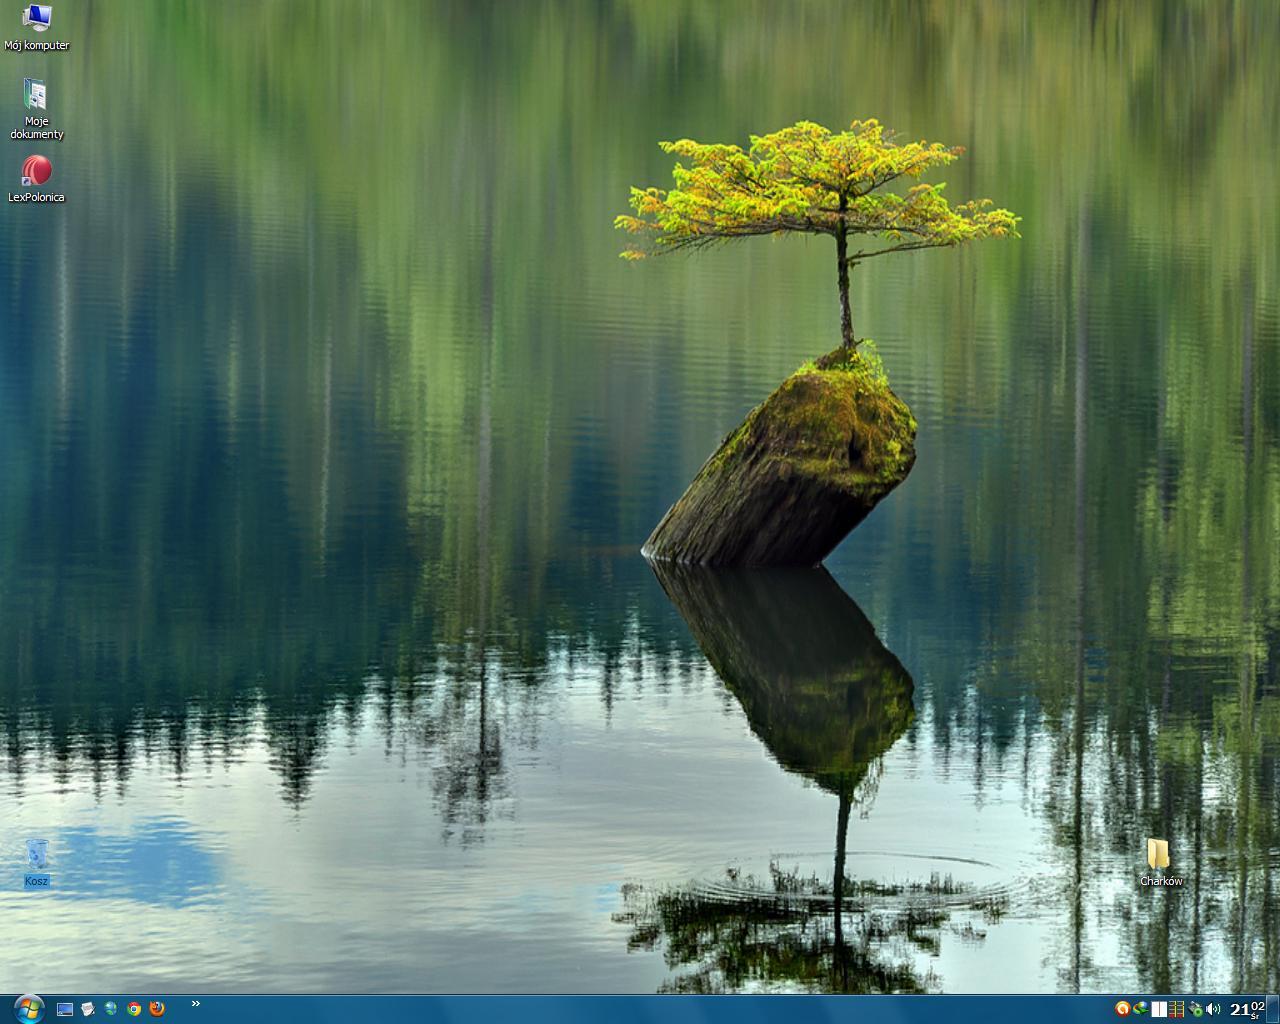Click the white bars monitor tray icon
The width and height of the screenshot is (1280, 1024).
coord(1159,1009)
